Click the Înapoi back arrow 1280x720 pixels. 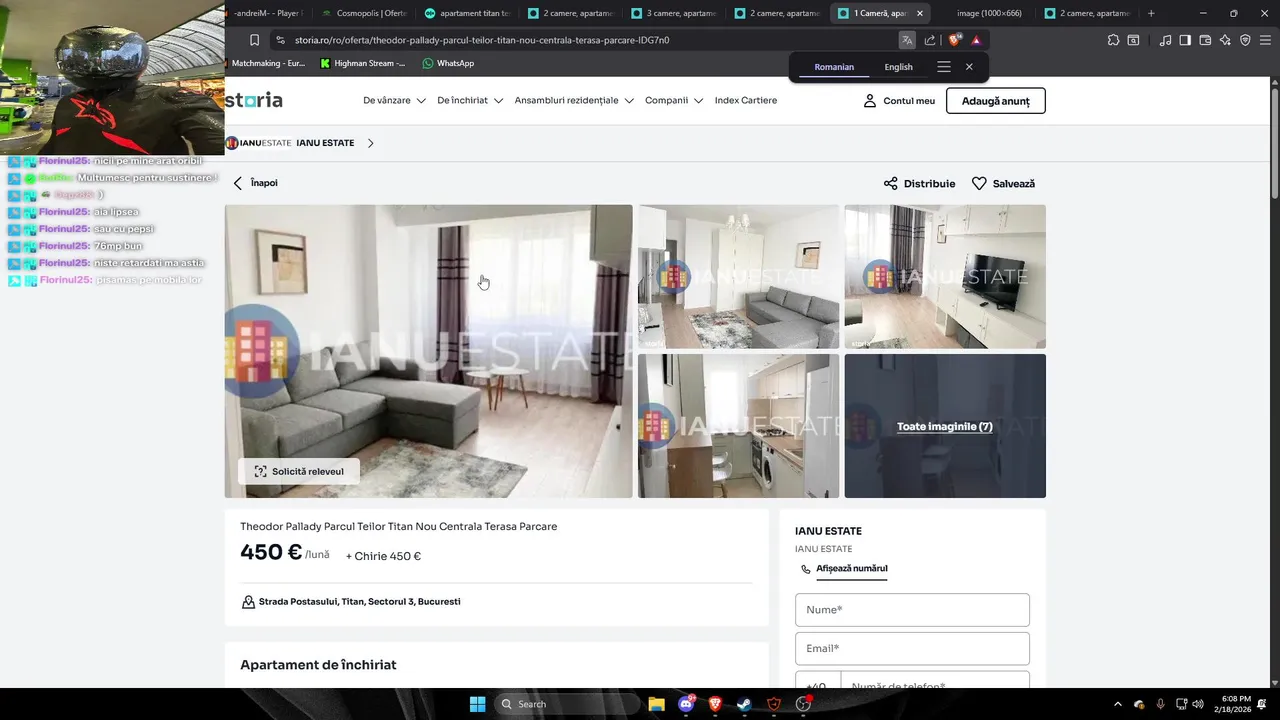[x=238, y=183]
